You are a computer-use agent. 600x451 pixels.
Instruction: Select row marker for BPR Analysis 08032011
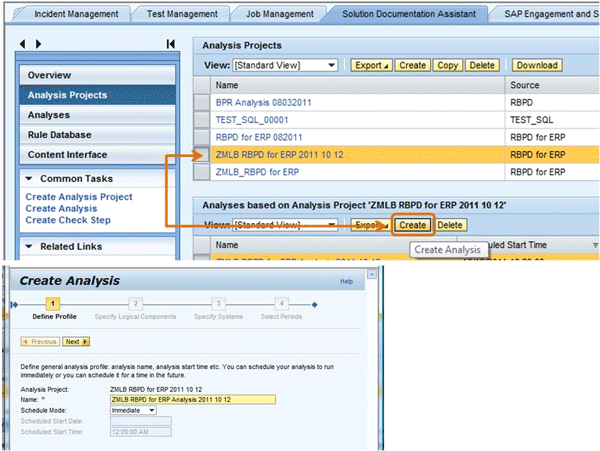click(201, 101)
